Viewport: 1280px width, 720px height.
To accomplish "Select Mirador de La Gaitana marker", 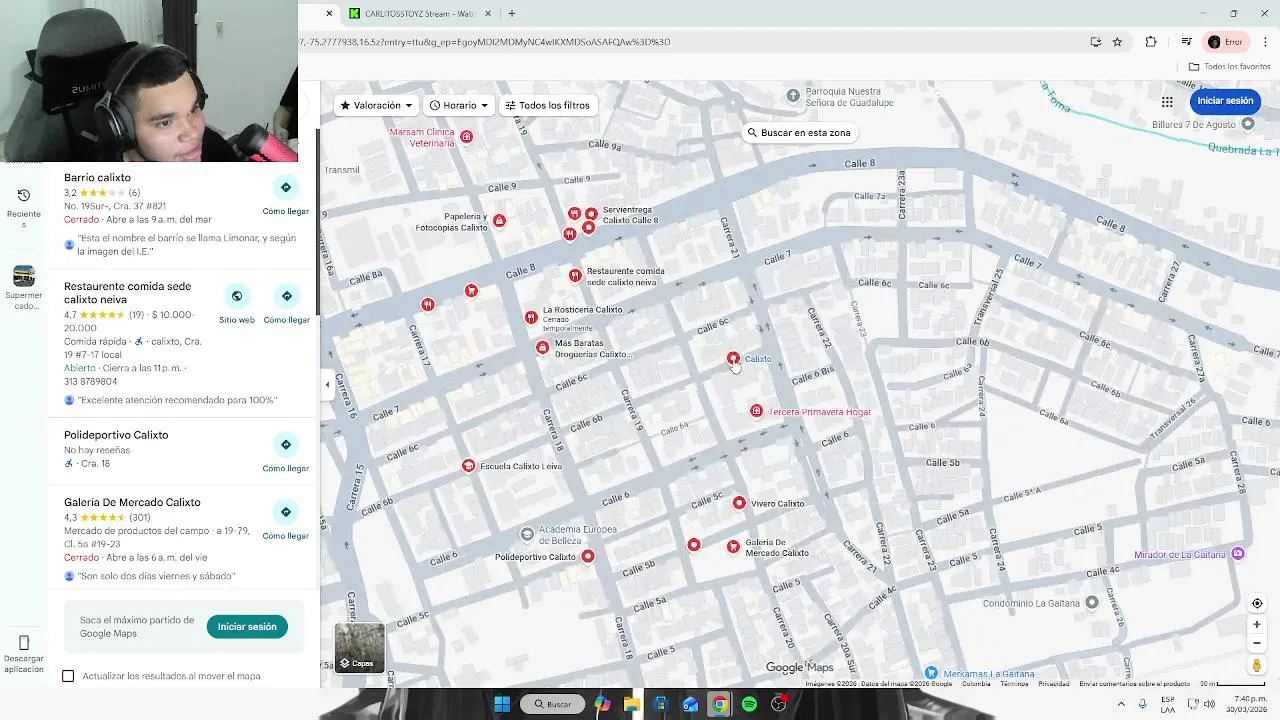I will tap(1238, 554).
